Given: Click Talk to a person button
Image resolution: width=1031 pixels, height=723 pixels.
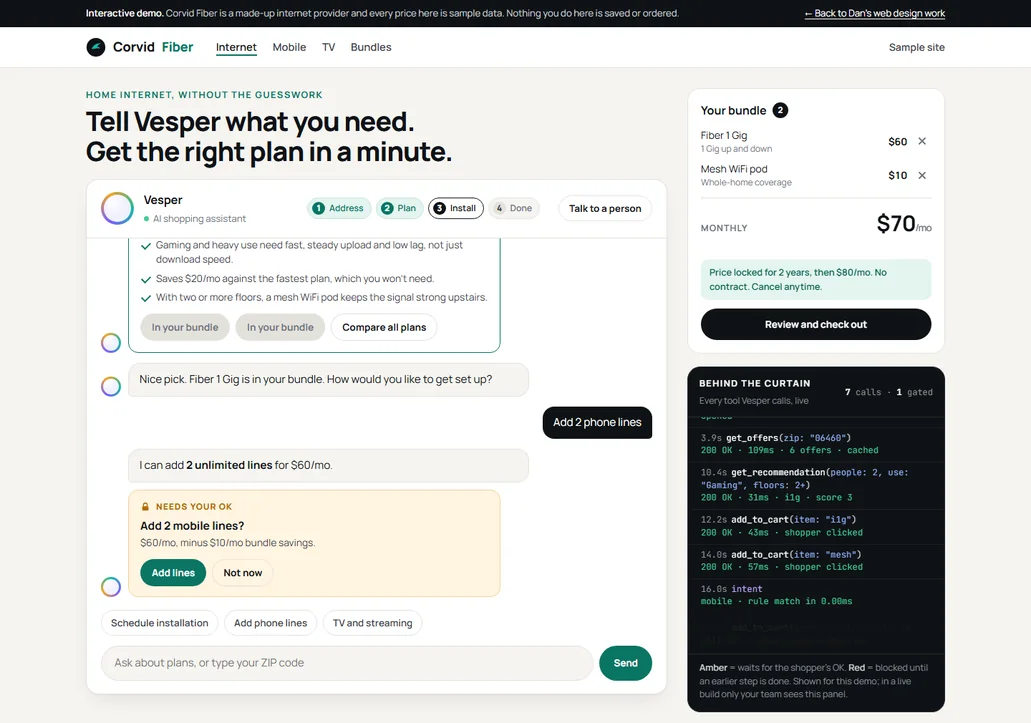Looking at the screenshot, I should 605,208.
